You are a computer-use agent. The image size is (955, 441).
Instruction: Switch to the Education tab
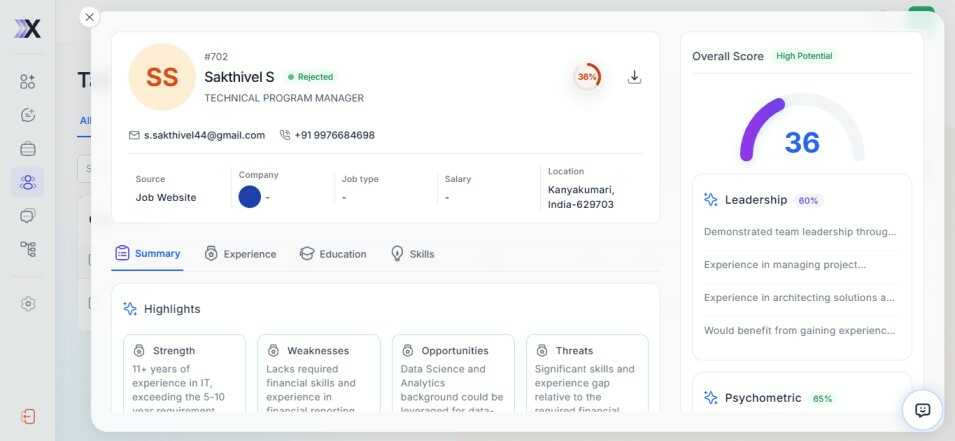[333, 254]
